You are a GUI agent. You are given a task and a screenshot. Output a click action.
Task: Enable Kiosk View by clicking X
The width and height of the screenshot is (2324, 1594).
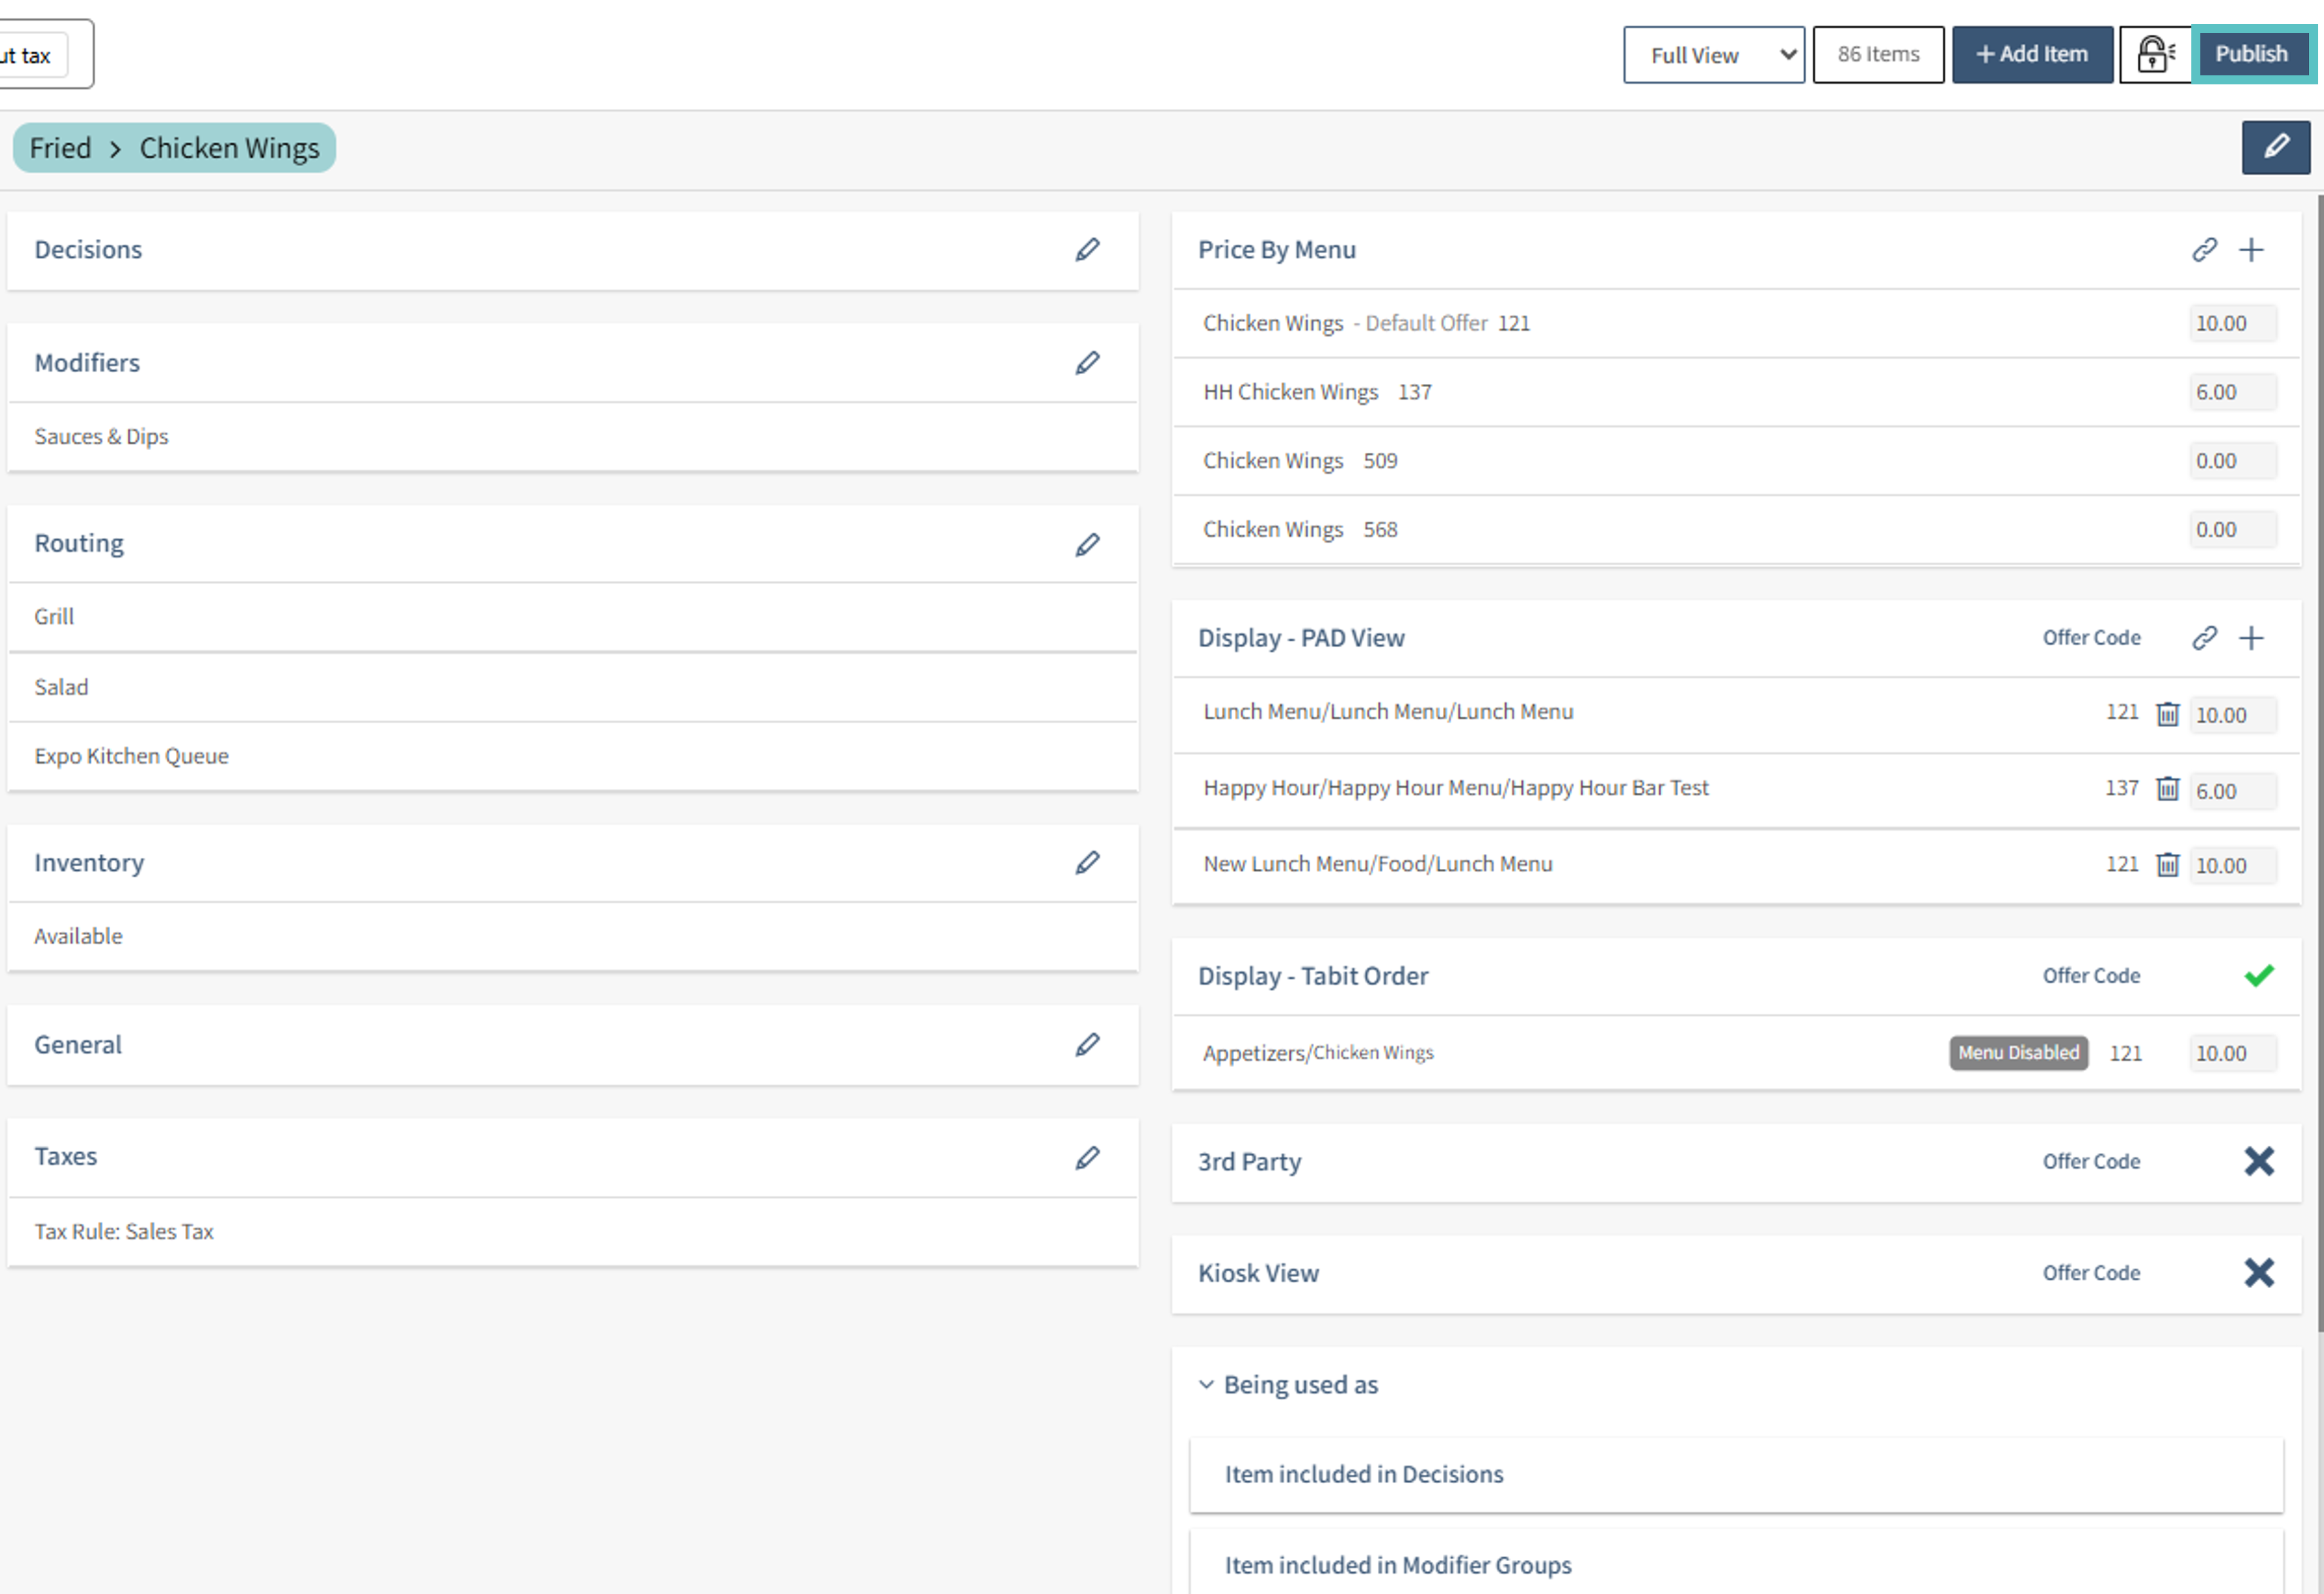(x=2258, y=1273)
